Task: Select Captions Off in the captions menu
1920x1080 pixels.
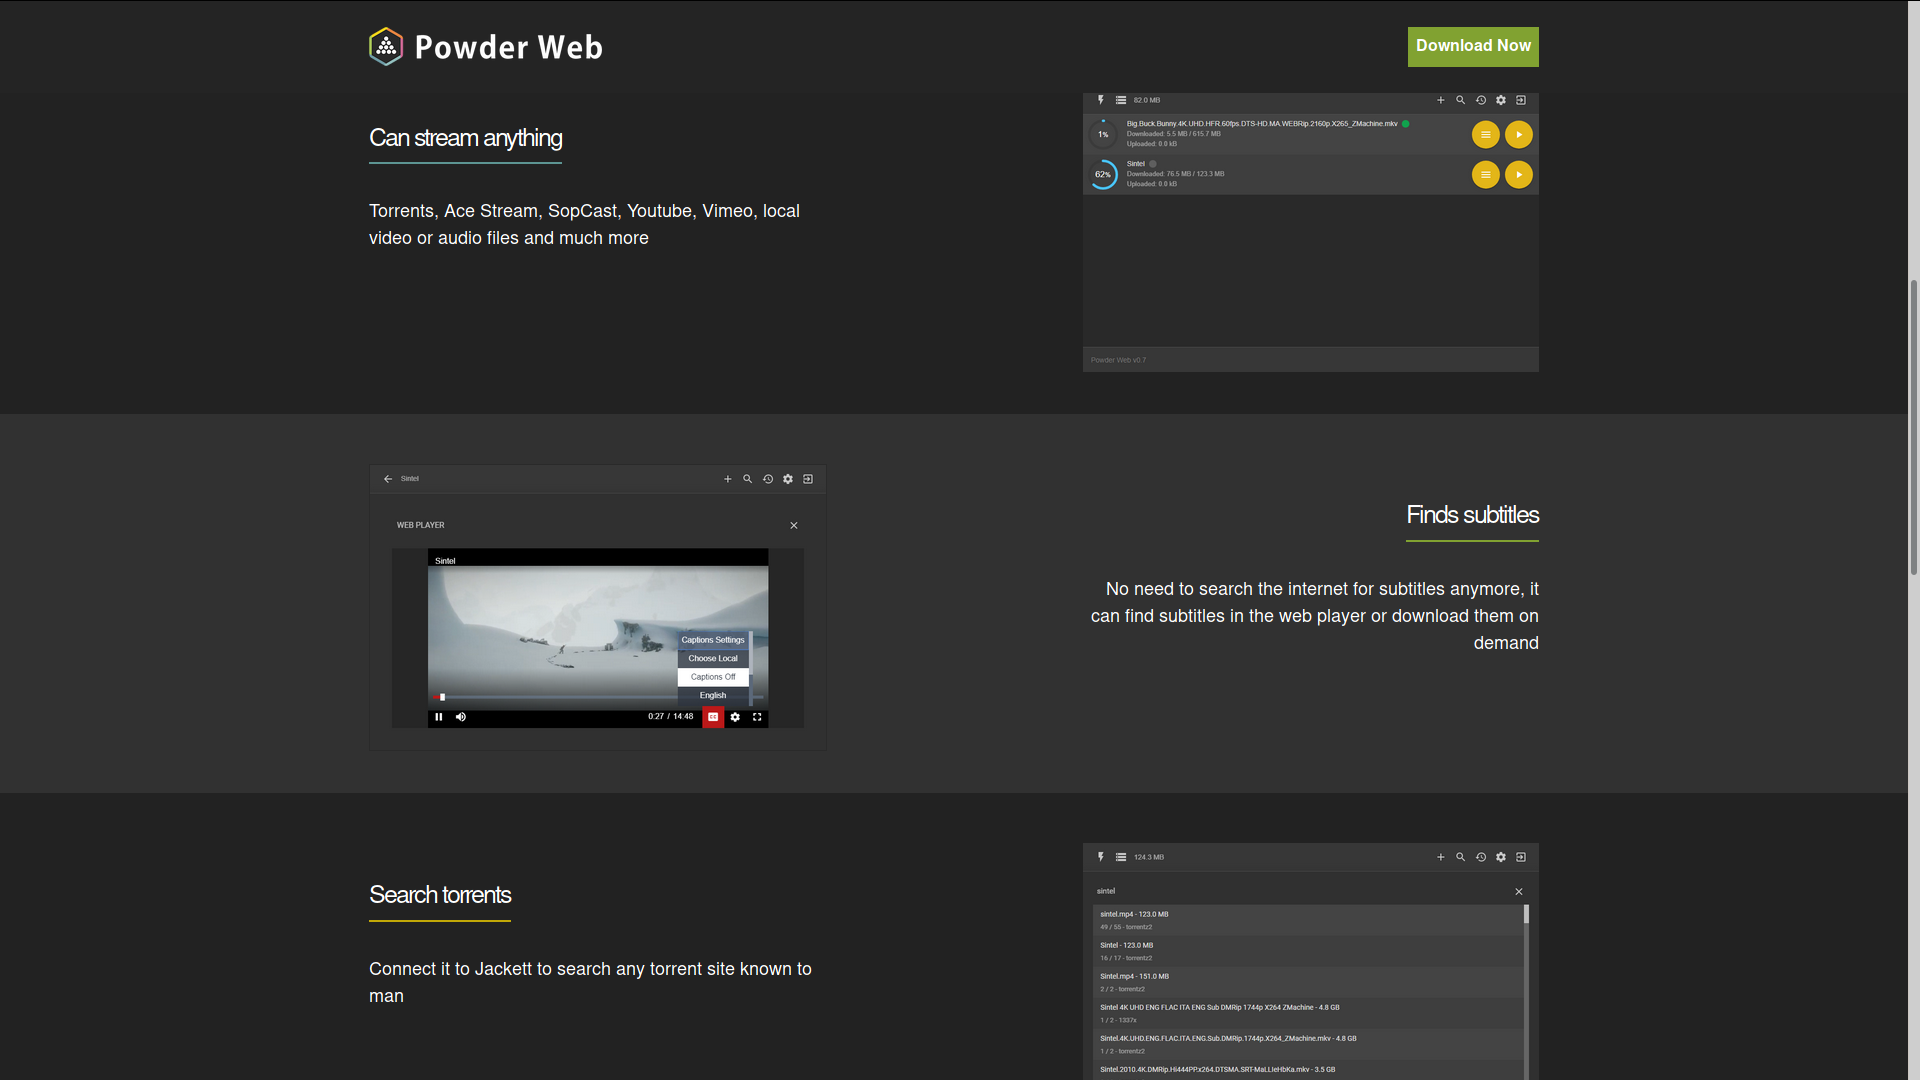Action: pos(712,677)
